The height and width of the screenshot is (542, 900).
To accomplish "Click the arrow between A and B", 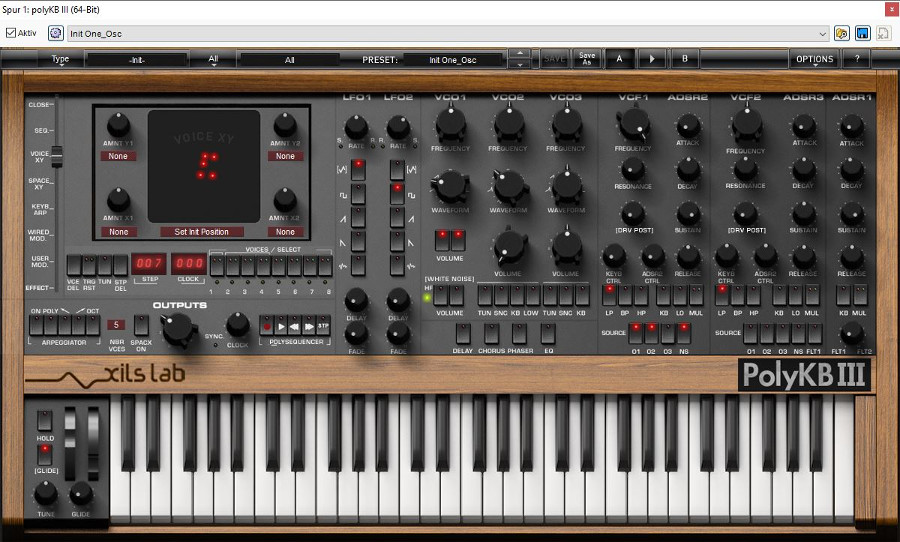I will click(651, 59).
